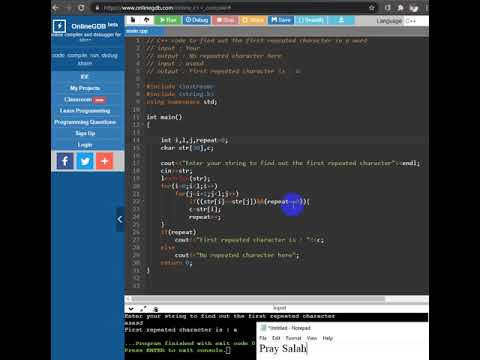
Task: Click the square icon left of browser extensions
Action: coord(387,8)
